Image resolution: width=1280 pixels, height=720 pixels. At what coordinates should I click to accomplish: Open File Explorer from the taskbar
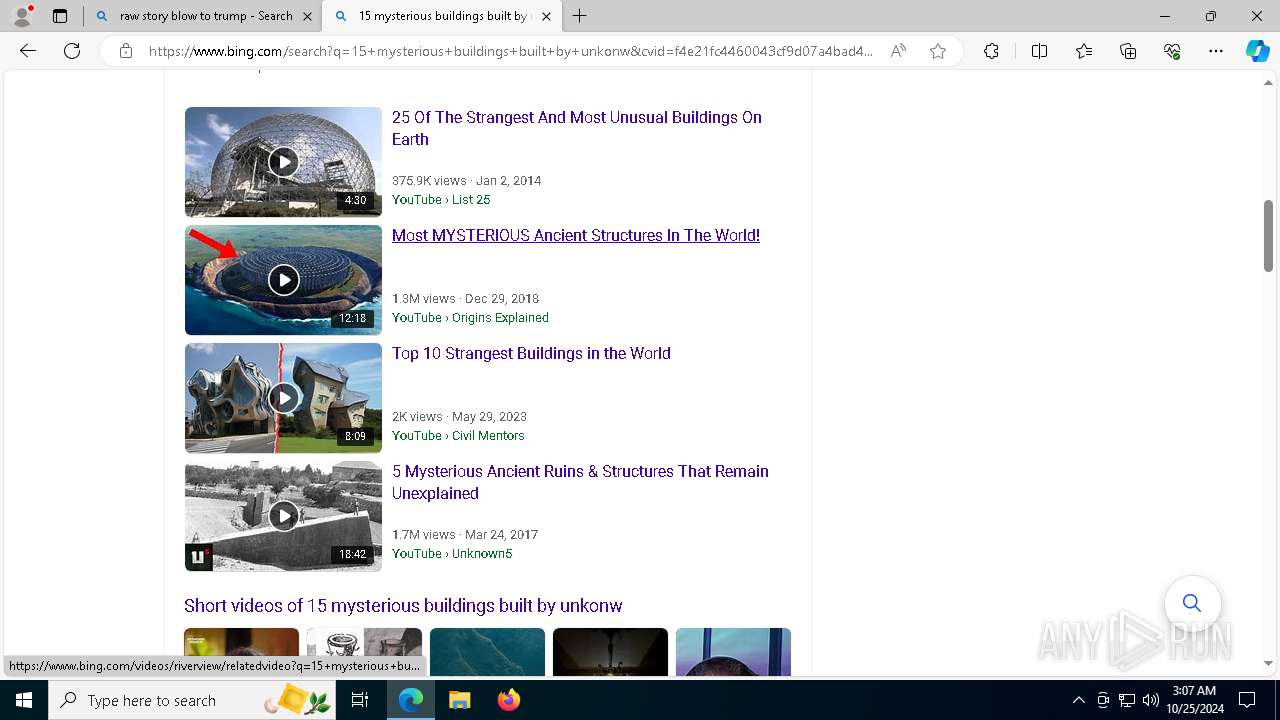tap(459, 700)
